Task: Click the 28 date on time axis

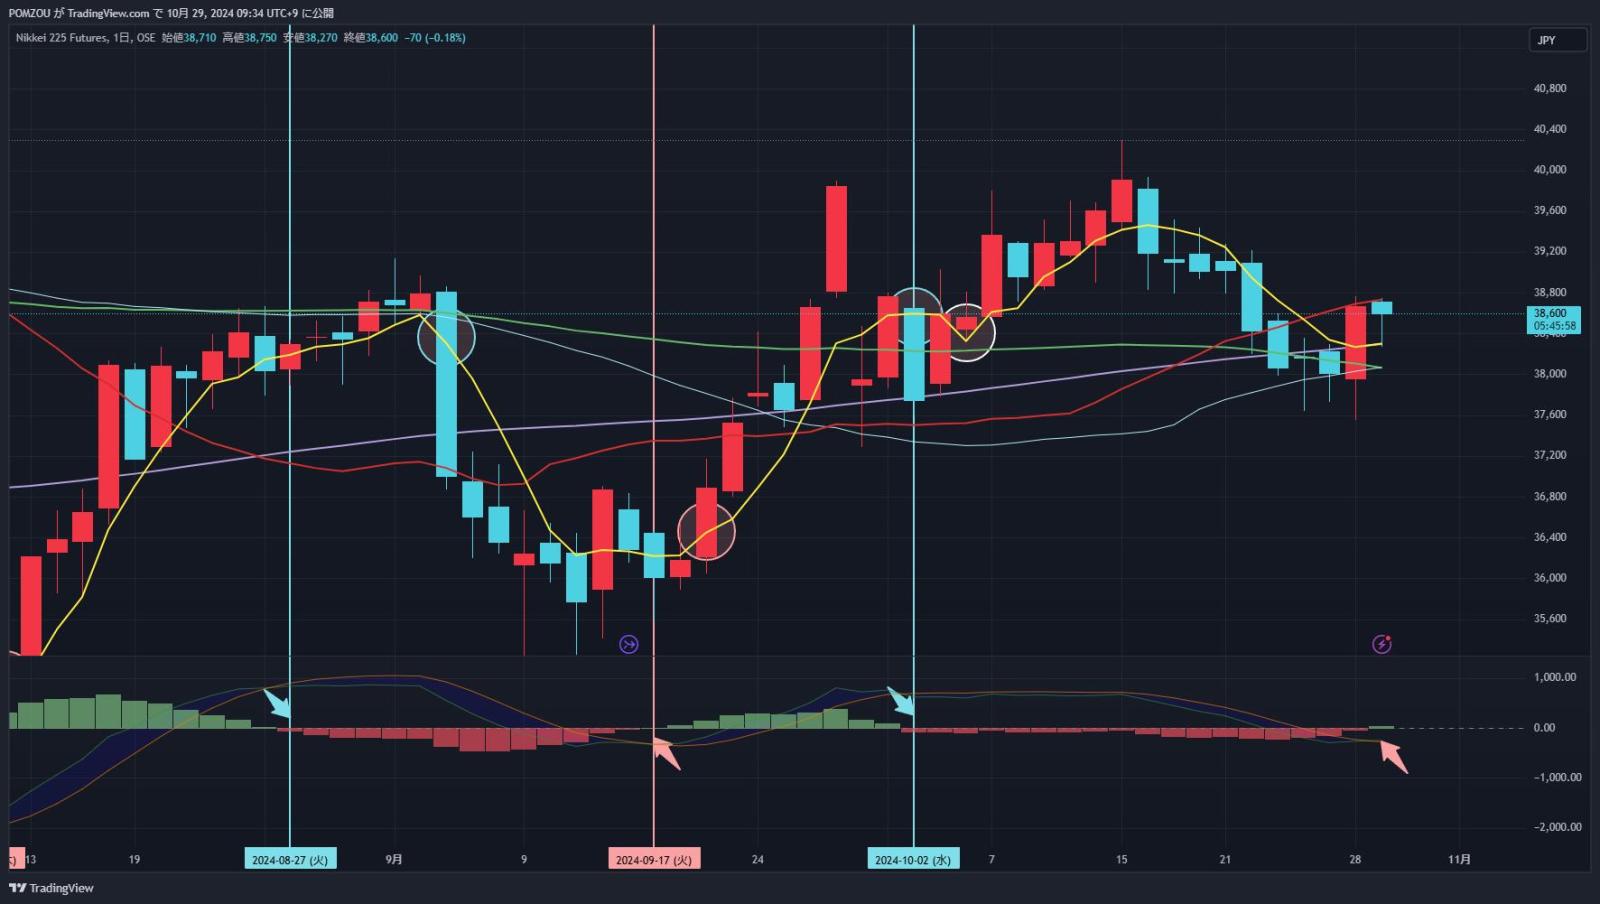Action: (1355, 859)
